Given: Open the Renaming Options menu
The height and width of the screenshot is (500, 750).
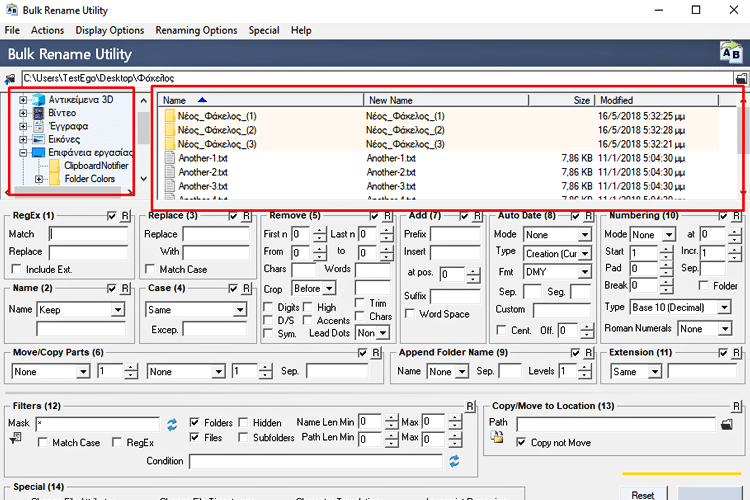Looking at the screenshot, I should click(x=196, y=30).
